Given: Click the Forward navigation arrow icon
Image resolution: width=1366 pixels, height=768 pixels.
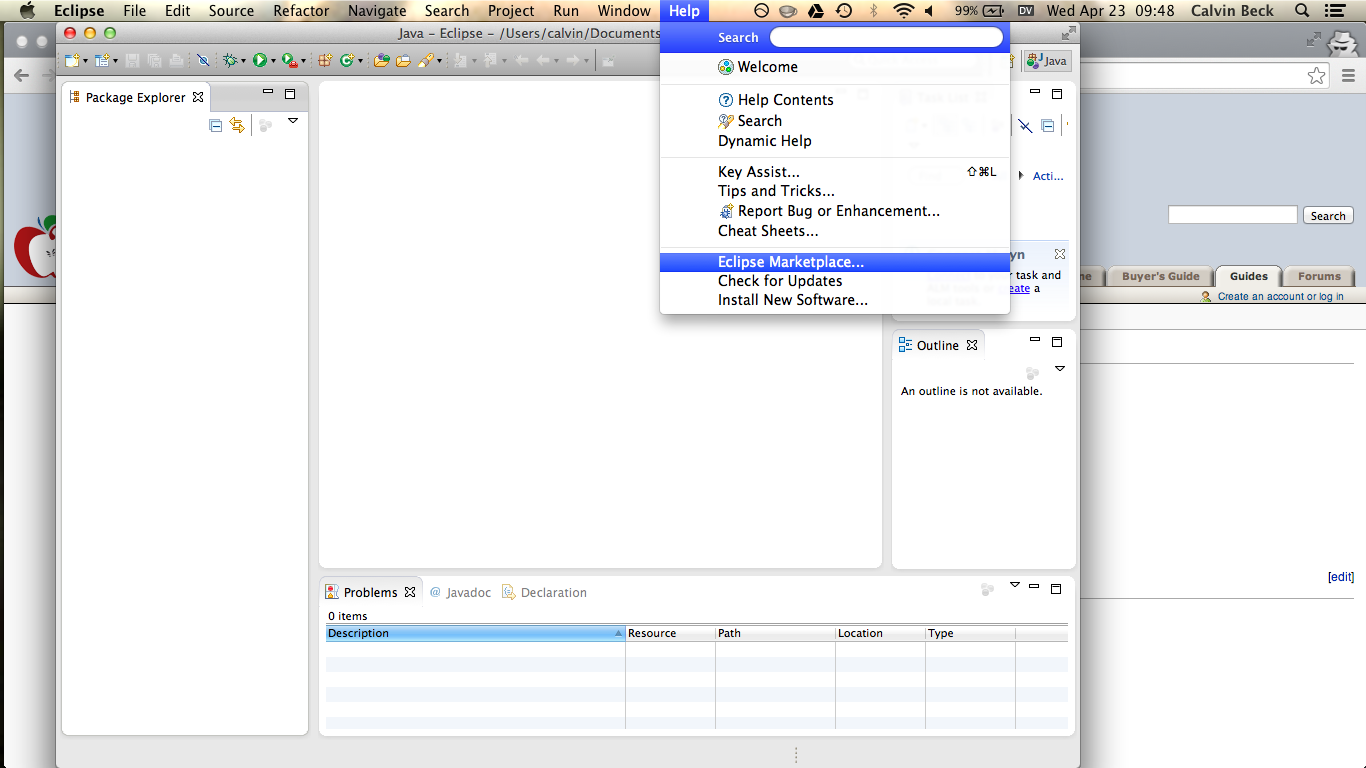Looking at the screenshot, I should [572, 61].
